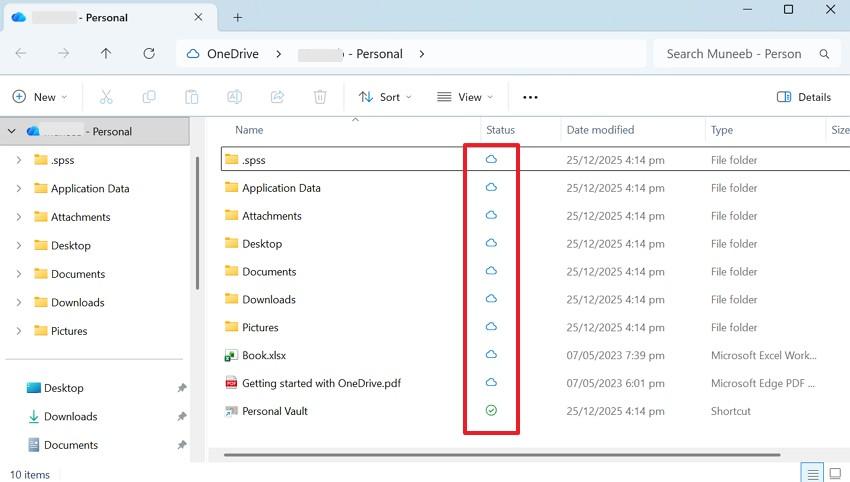Expand Documents folder in navigation tree
This screenshot has width=850, height=482.
click(19, 274)
